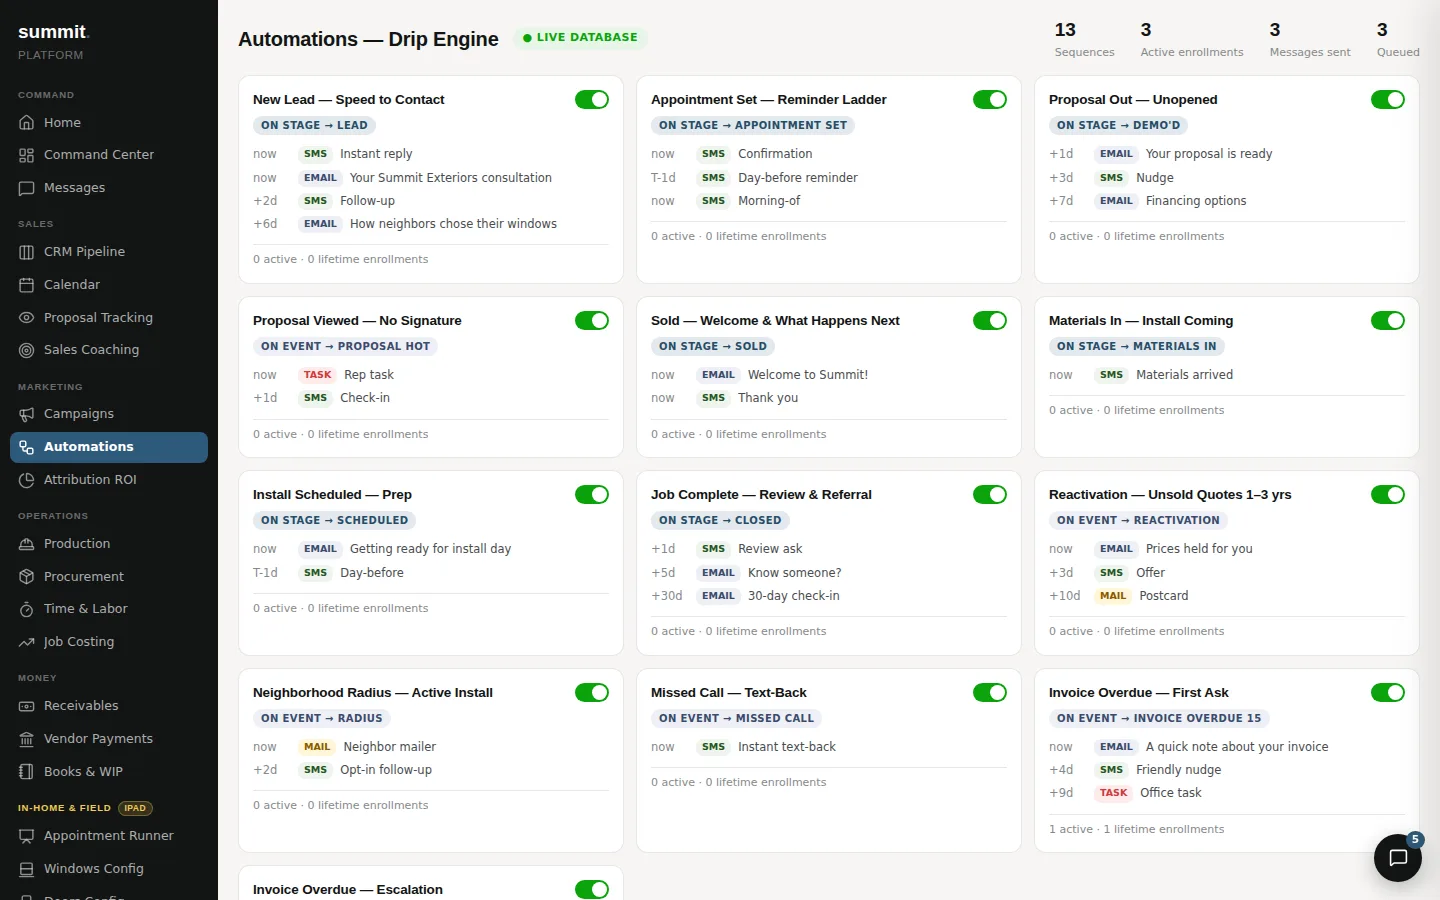The height and width of the screenshot is (900, 1440).
Task: Click the iPad badge beside In-Home & Field
Action: 135,808
